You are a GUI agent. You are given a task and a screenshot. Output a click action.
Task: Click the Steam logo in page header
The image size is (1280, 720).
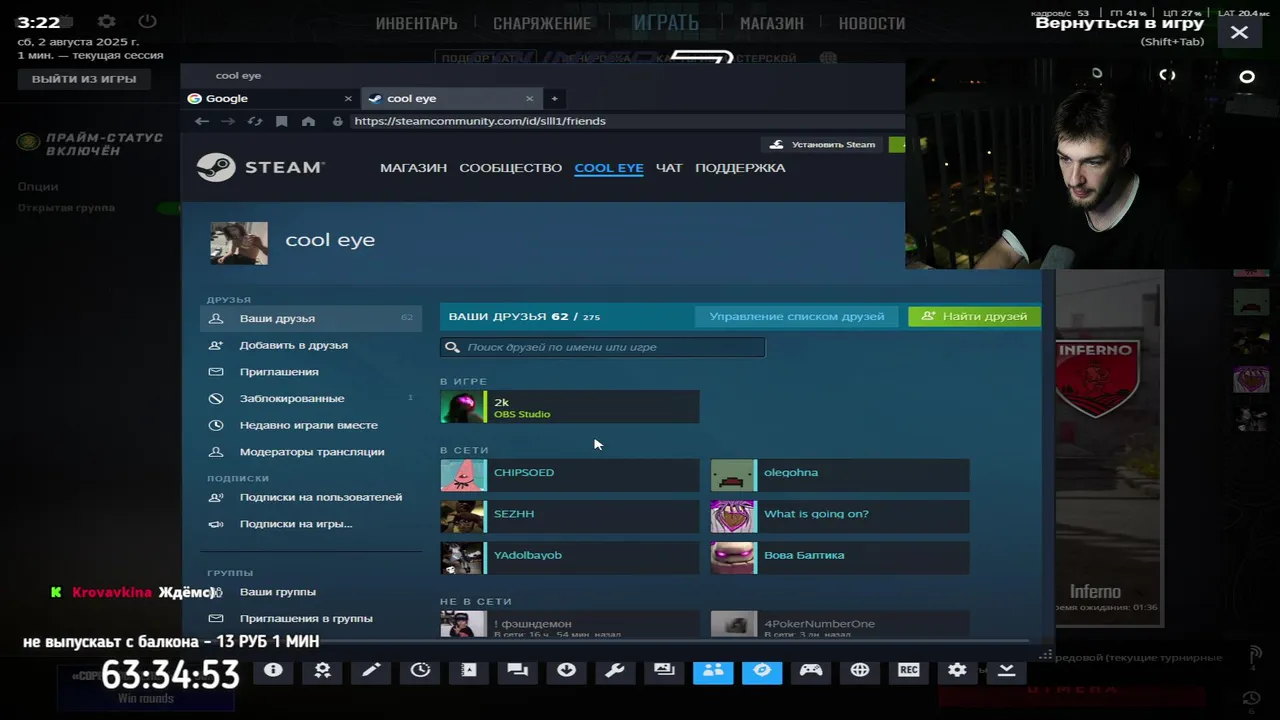[x=260, y=167]
